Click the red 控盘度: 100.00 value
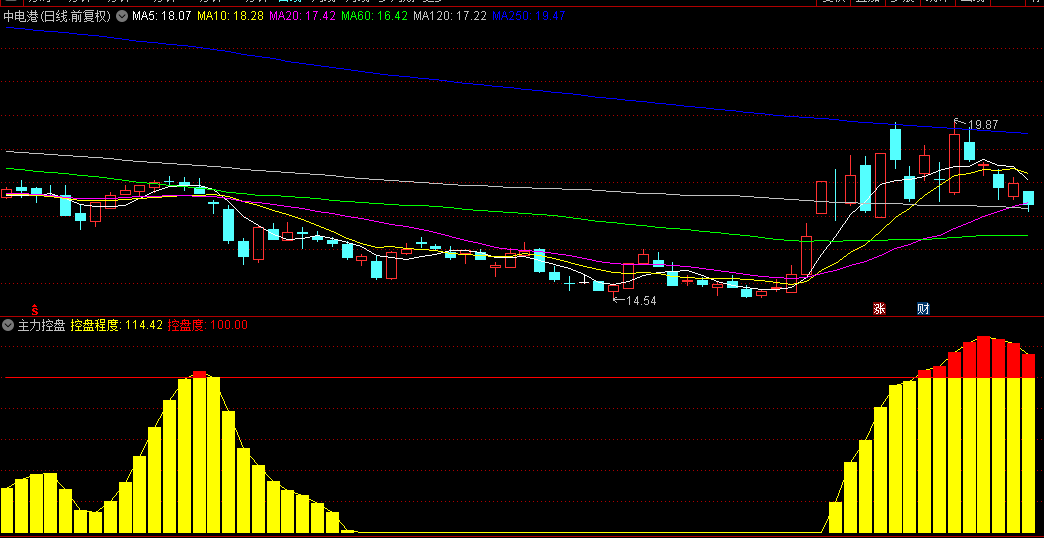 pos(208,326)
